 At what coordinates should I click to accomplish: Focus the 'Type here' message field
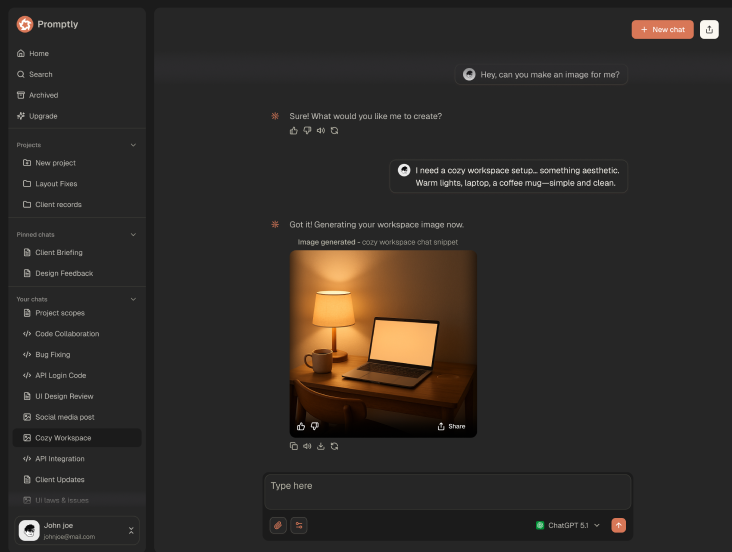448,492
